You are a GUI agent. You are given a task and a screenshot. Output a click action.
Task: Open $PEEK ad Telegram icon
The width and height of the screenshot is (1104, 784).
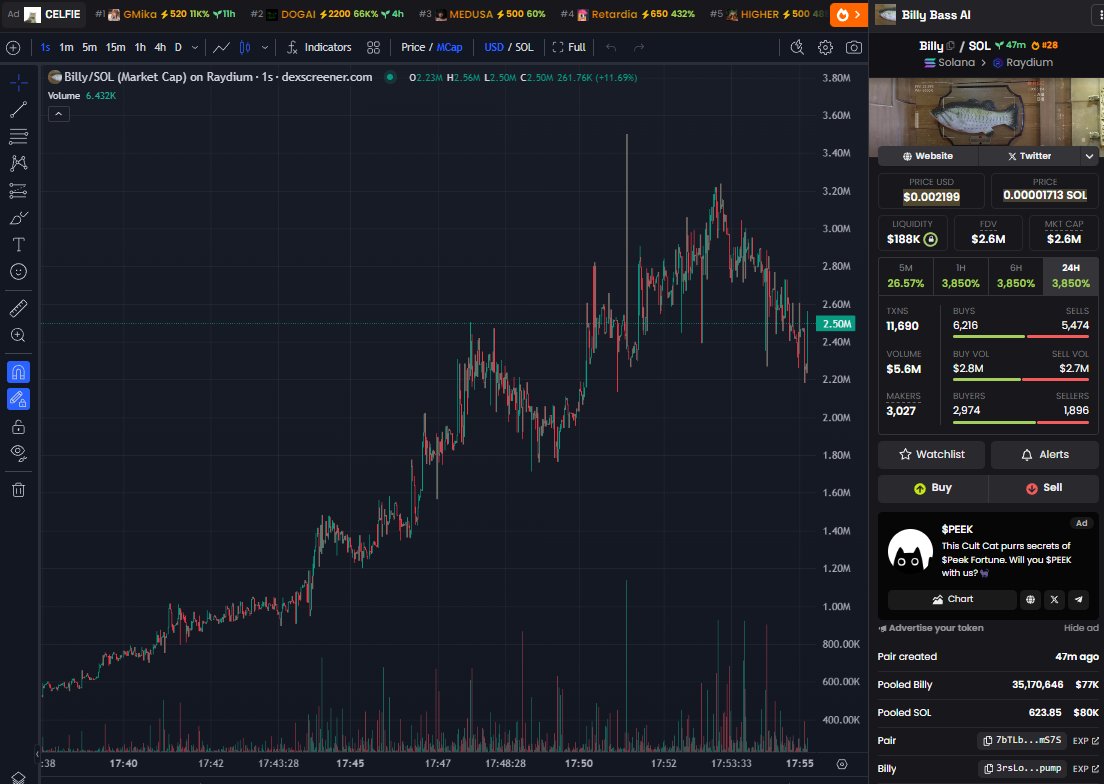(1079, 600)
